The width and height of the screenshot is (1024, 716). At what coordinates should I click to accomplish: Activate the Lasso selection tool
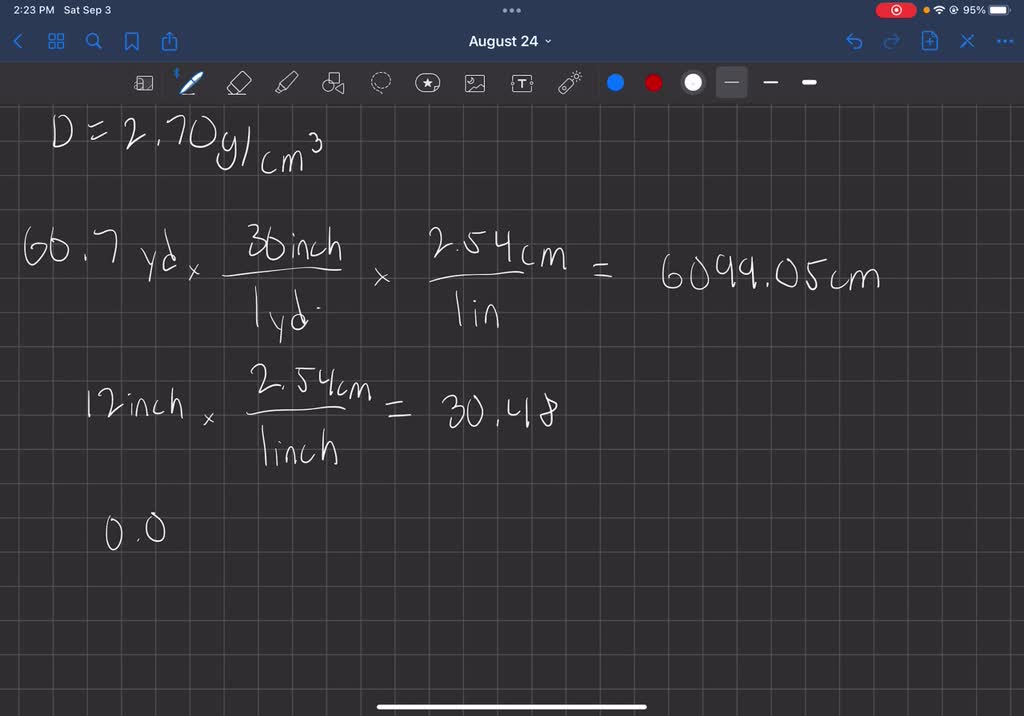tap(381, 83)
